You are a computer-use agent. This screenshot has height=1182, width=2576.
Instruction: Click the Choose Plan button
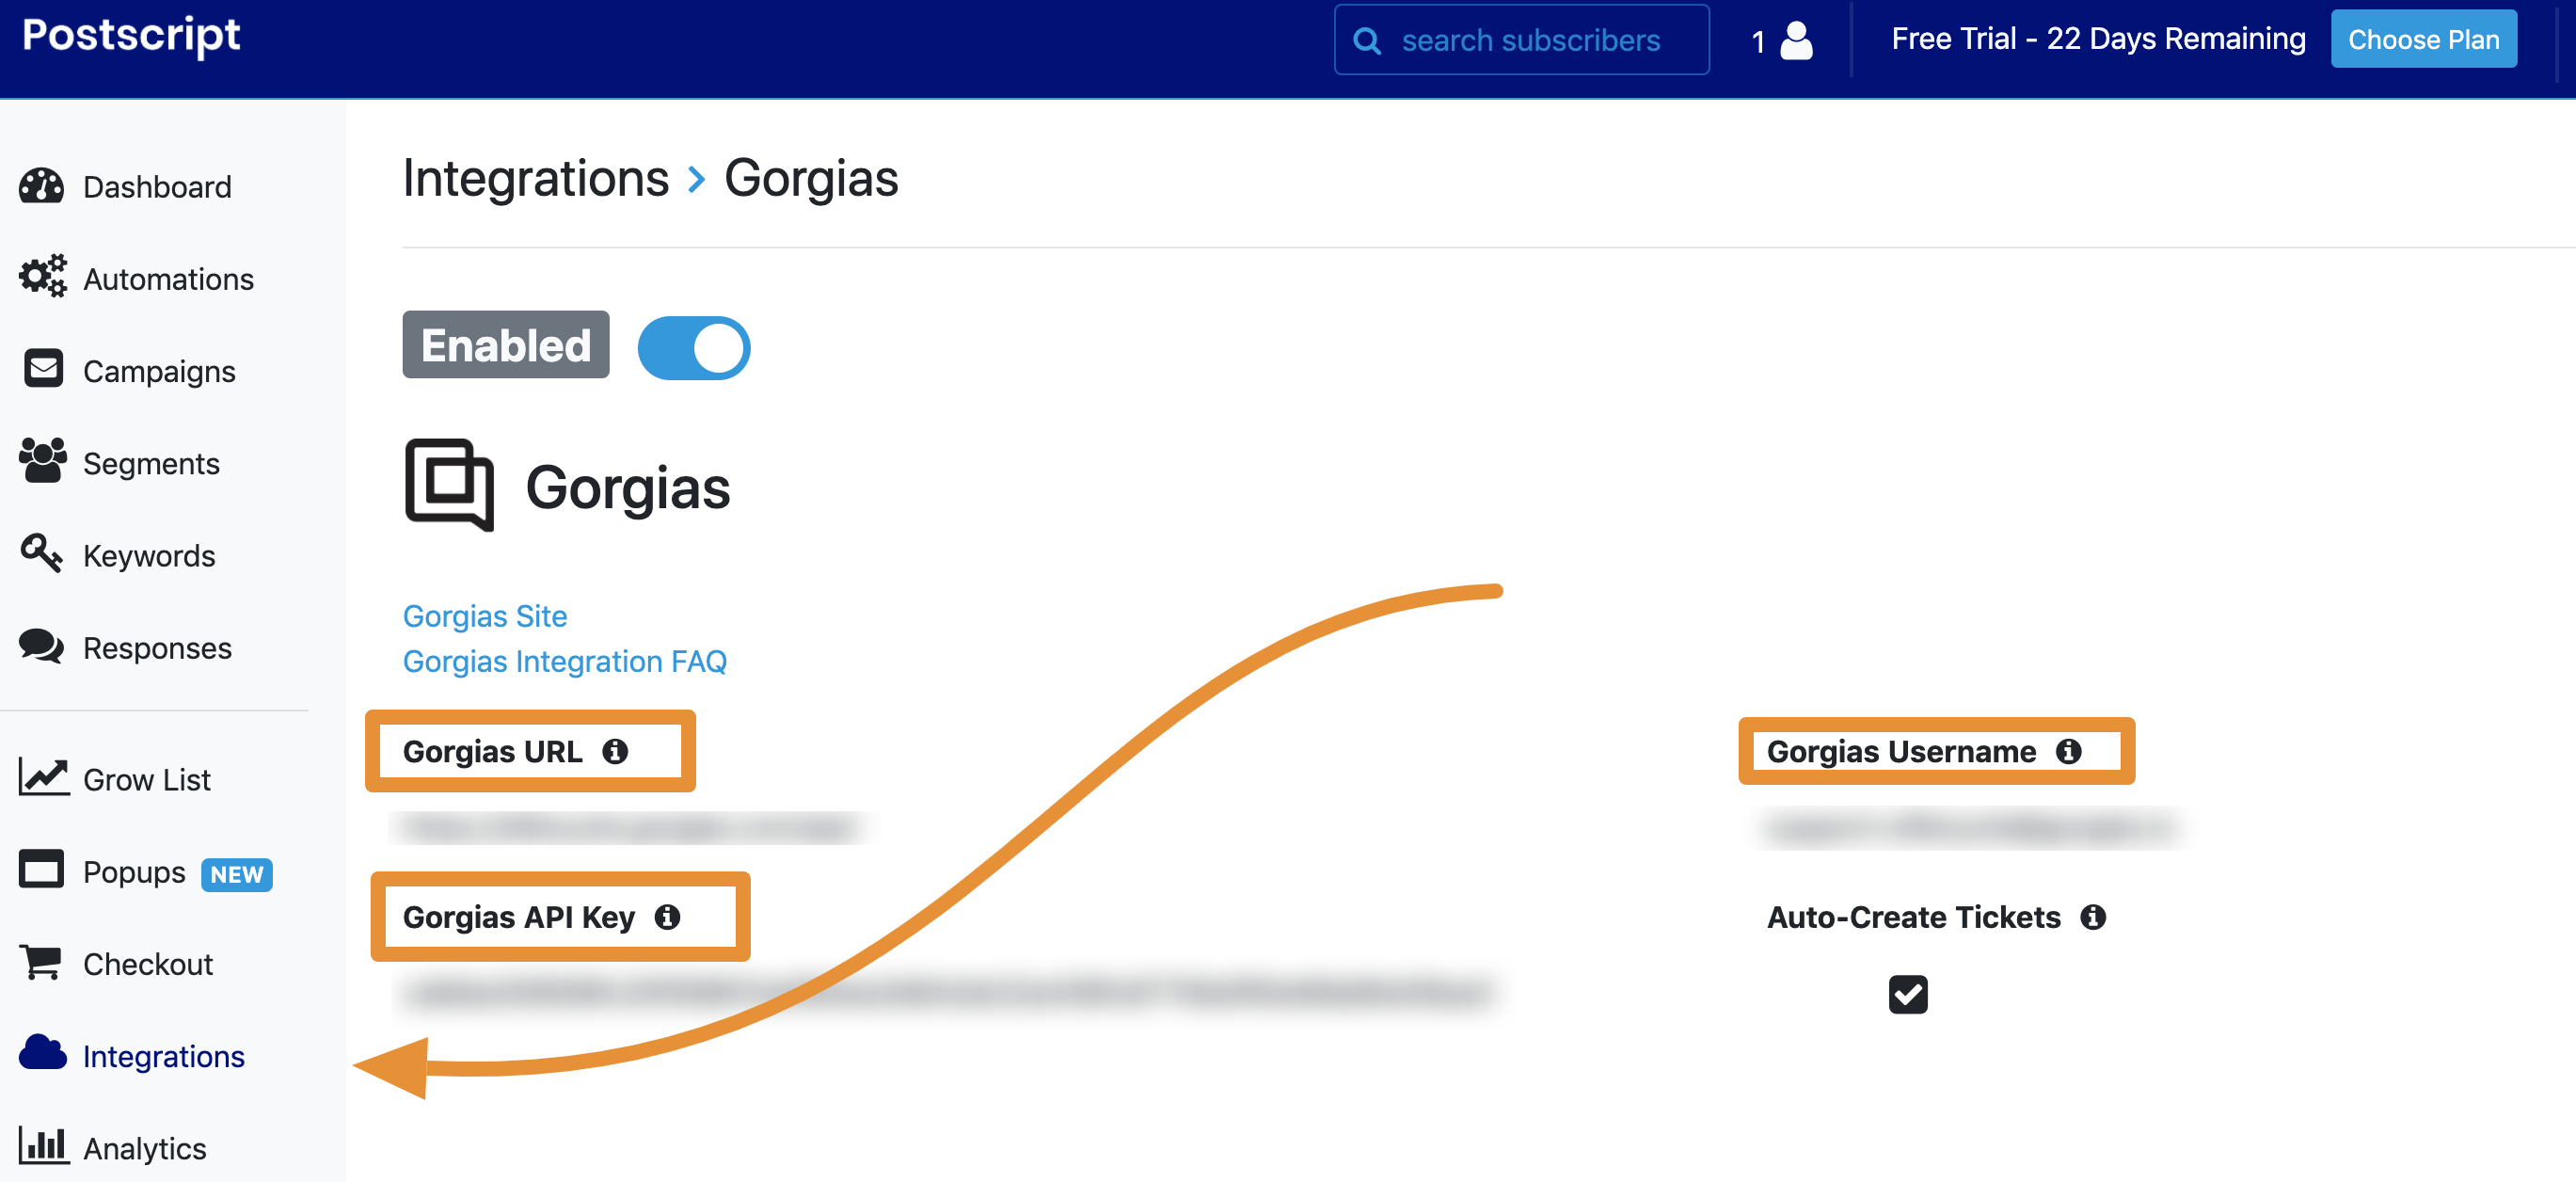(x=2424, y=39)
